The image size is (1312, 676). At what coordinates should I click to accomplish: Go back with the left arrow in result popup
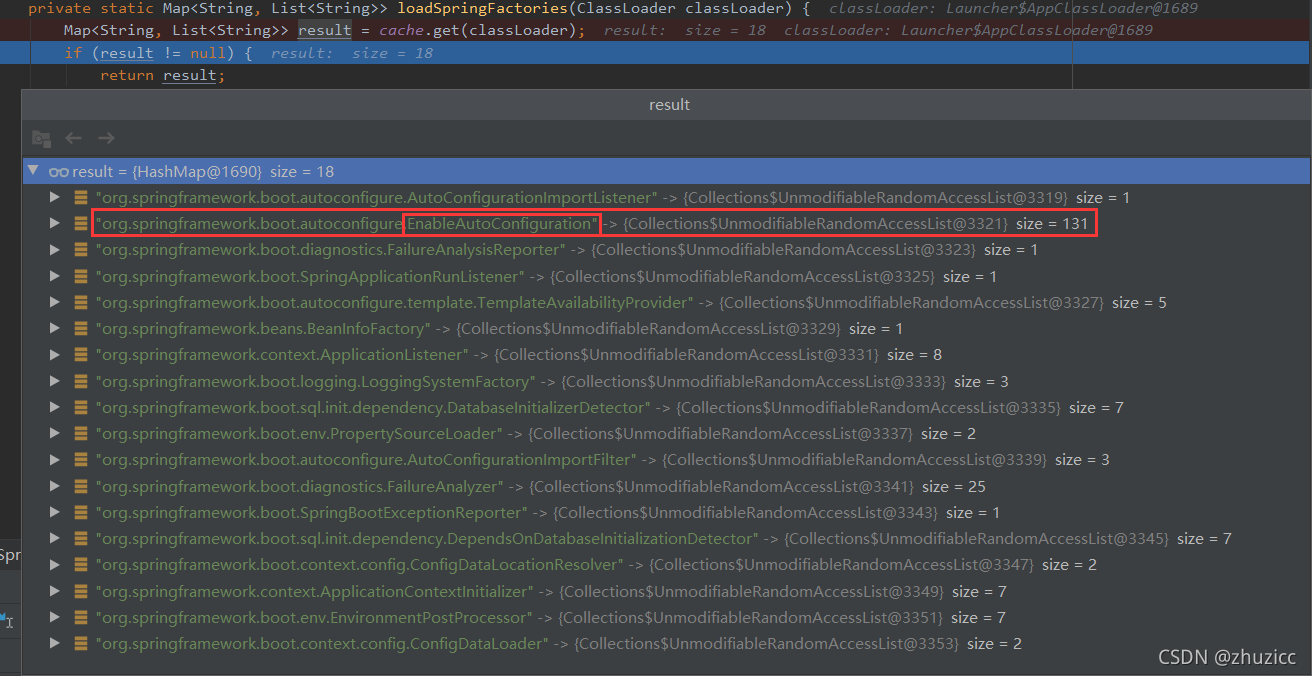pyautogui.click(x=73, y=138)
